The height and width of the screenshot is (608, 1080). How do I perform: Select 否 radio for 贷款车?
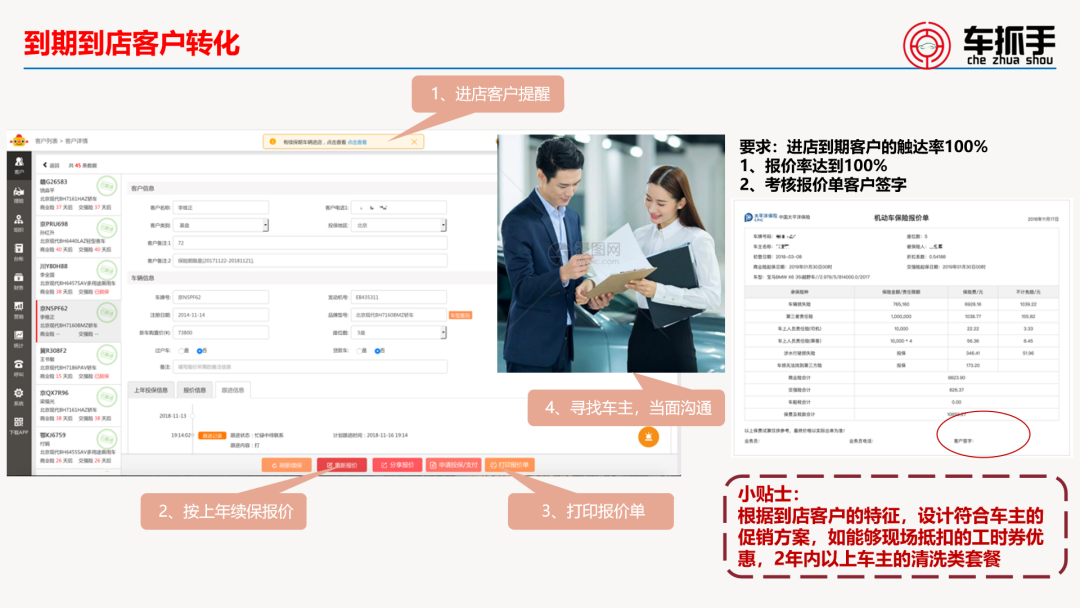(377, 351)
